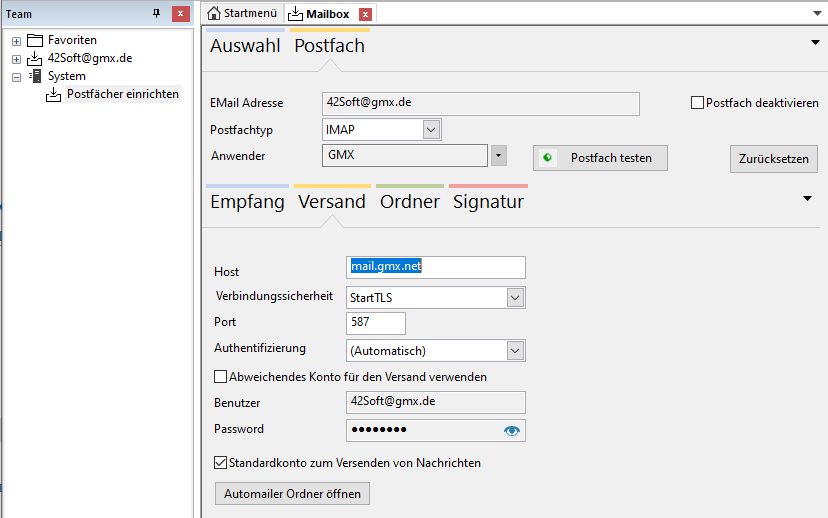Select 42Soft@gmx.de in the tree
This screenshot has width=828, height=518.
pos(90,58)
